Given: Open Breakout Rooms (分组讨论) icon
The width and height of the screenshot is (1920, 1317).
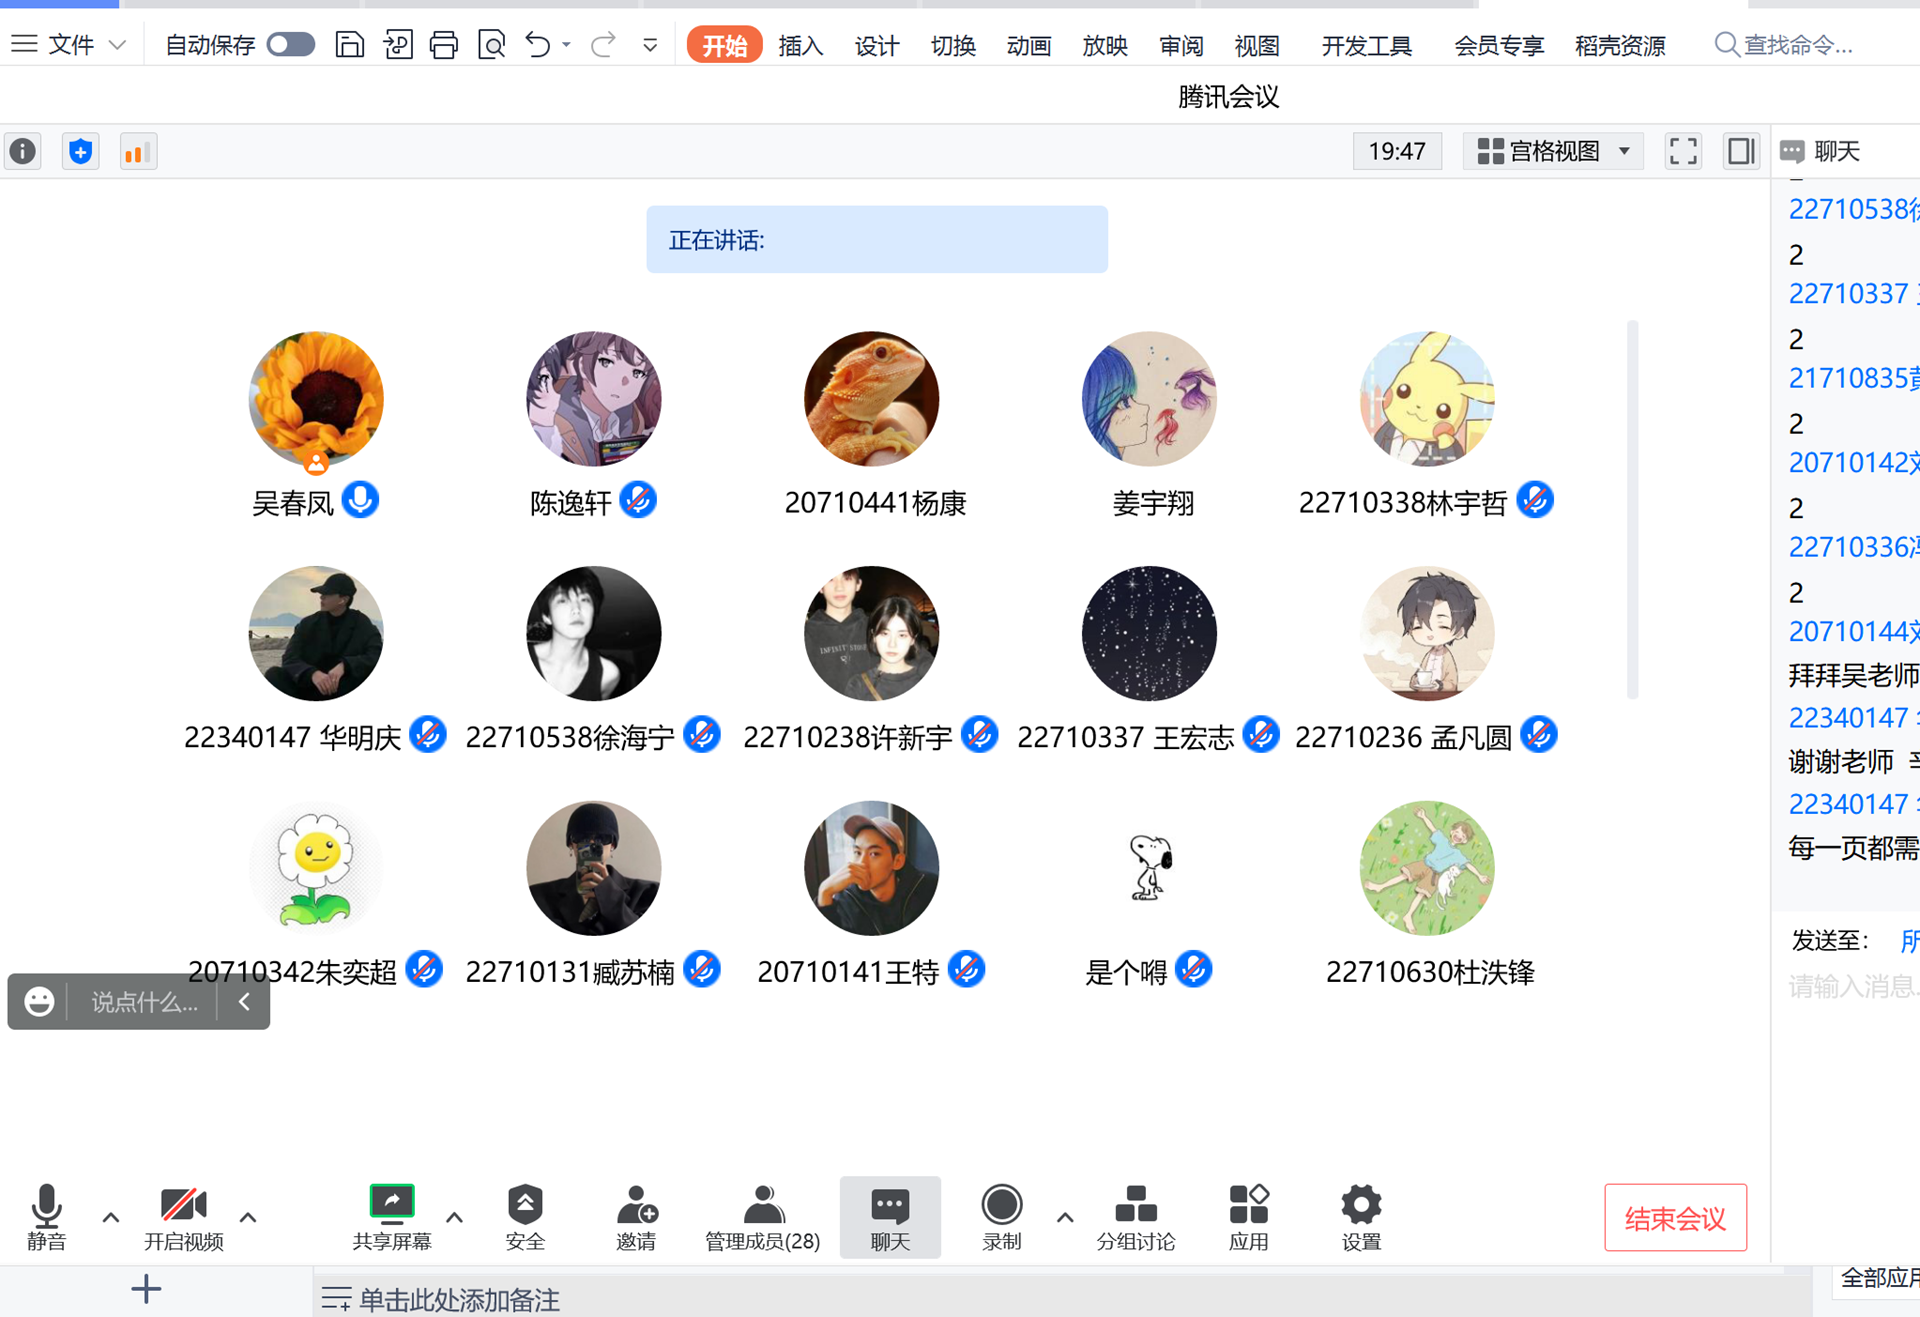Looking at the screenshot, I should [x=1135, y=1206].
